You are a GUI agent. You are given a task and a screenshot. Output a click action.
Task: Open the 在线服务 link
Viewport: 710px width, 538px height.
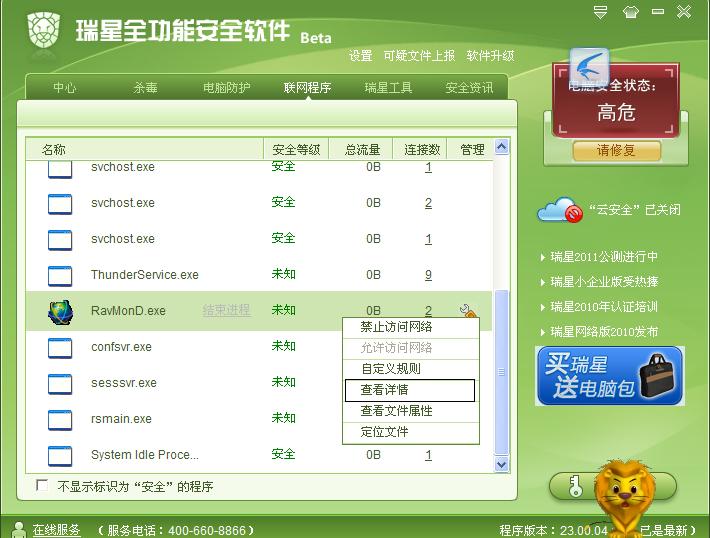click(57, 530)
